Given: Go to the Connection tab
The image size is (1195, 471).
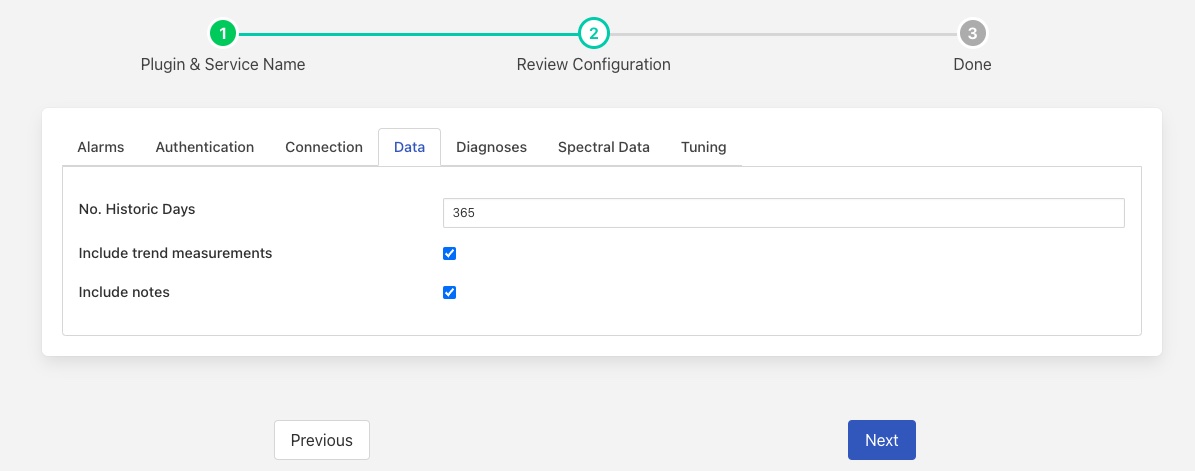Looking at the screenshot, I should [324, 147].
